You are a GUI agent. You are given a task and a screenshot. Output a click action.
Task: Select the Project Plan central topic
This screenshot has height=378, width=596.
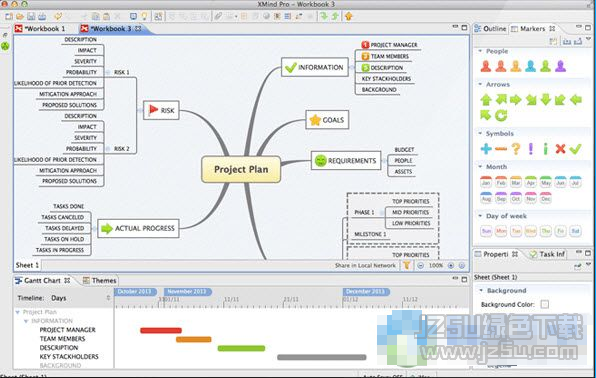click(x=241, y=169)
